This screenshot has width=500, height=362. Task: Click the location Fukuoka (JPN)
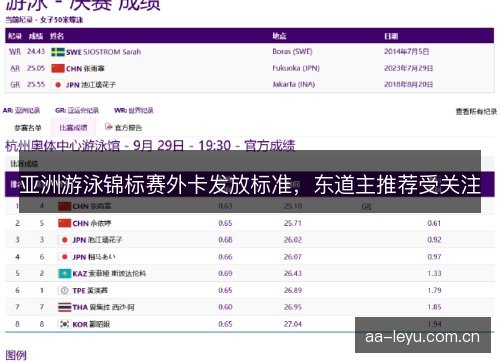coord(296,68)
